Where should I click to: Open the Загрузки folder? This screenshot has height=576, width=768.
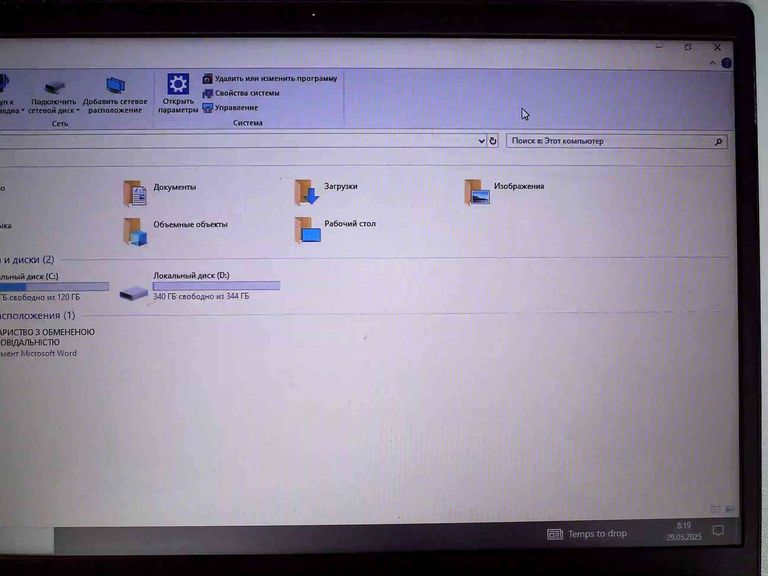(306, 191)
